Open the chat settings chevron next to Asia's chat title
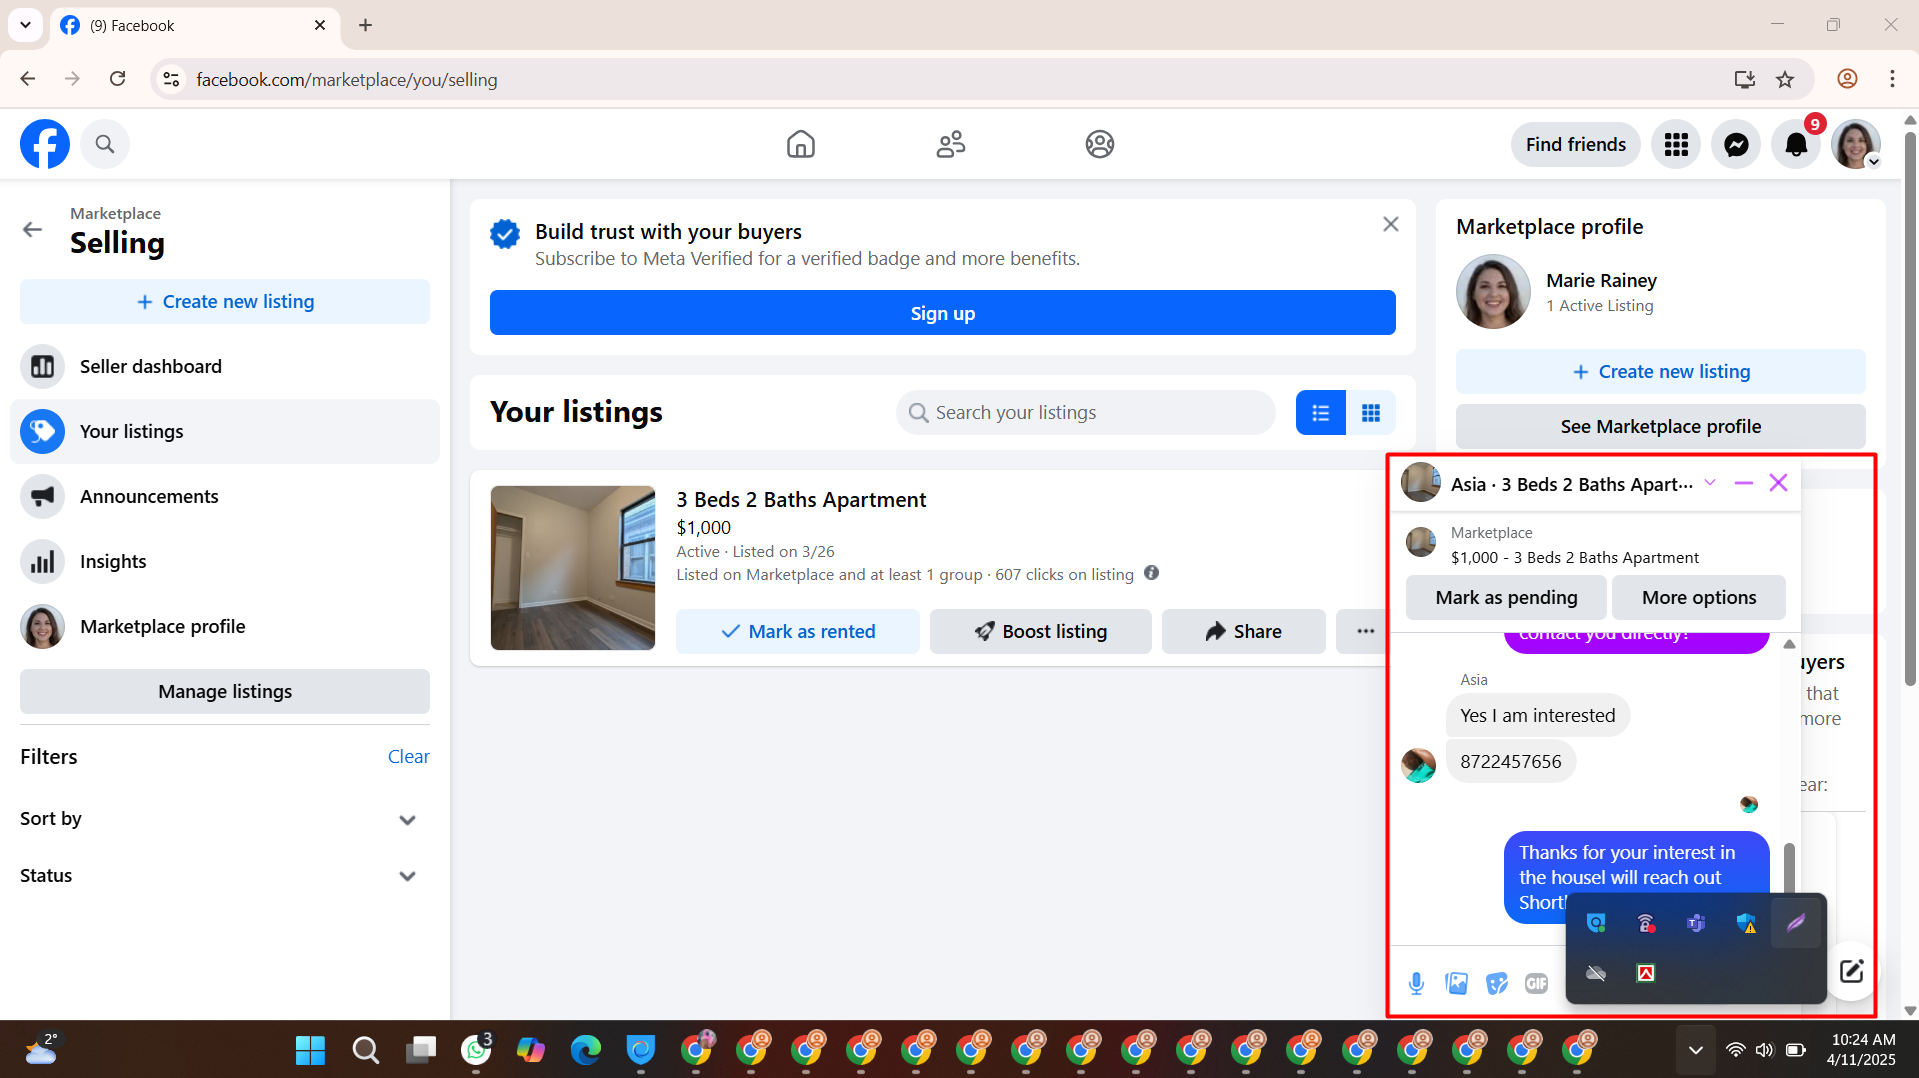1919x1078 pixels. point(1710,483)
